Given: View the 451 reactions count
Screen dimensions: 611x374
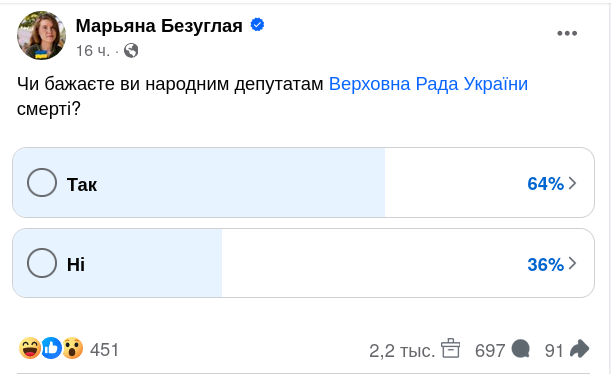Looking at the screenshot, I should (x=104, y=349).
